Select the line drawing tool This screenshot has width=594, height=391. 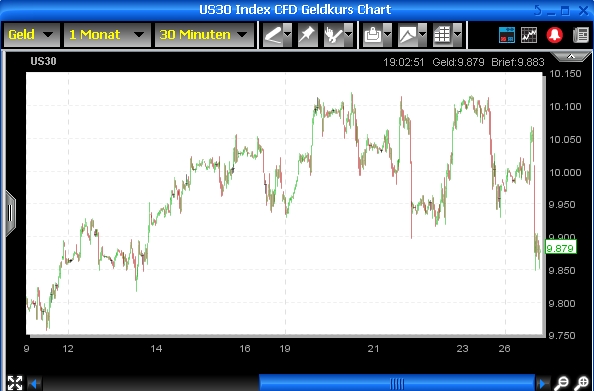[x=273, y=35]
